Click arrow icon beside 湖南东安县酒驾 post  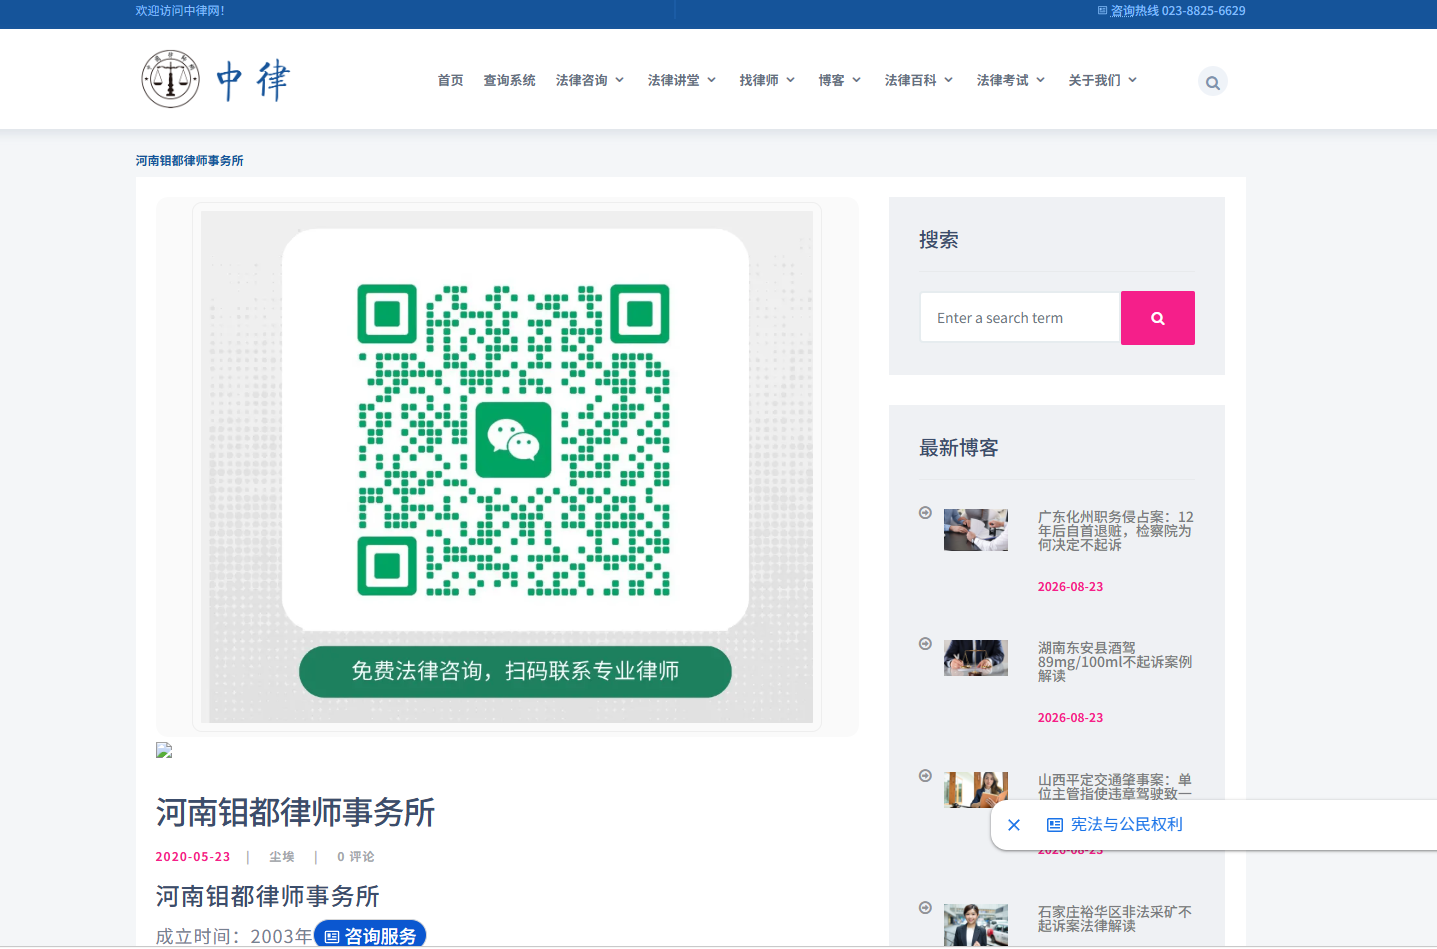925,644
